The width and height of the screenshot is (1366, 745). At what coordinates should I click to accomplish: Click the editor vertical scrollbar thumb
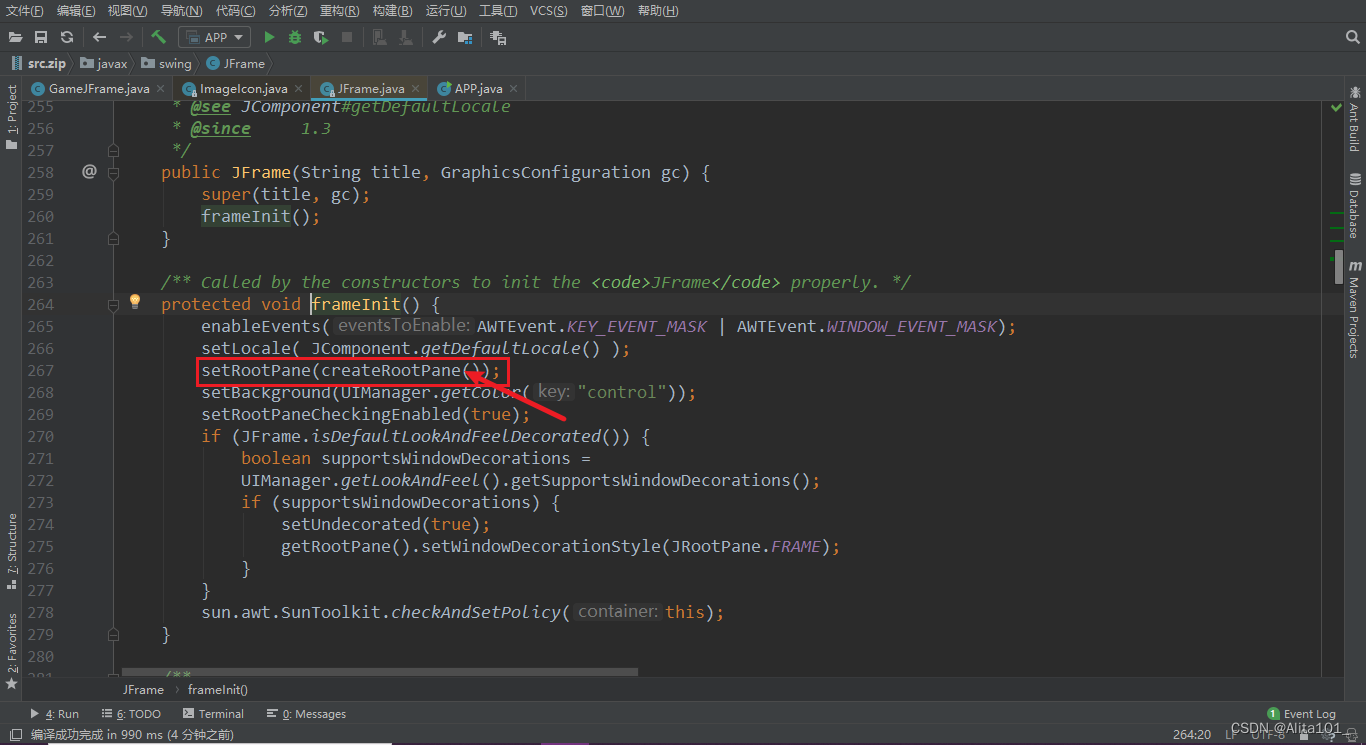(1339, 267)
